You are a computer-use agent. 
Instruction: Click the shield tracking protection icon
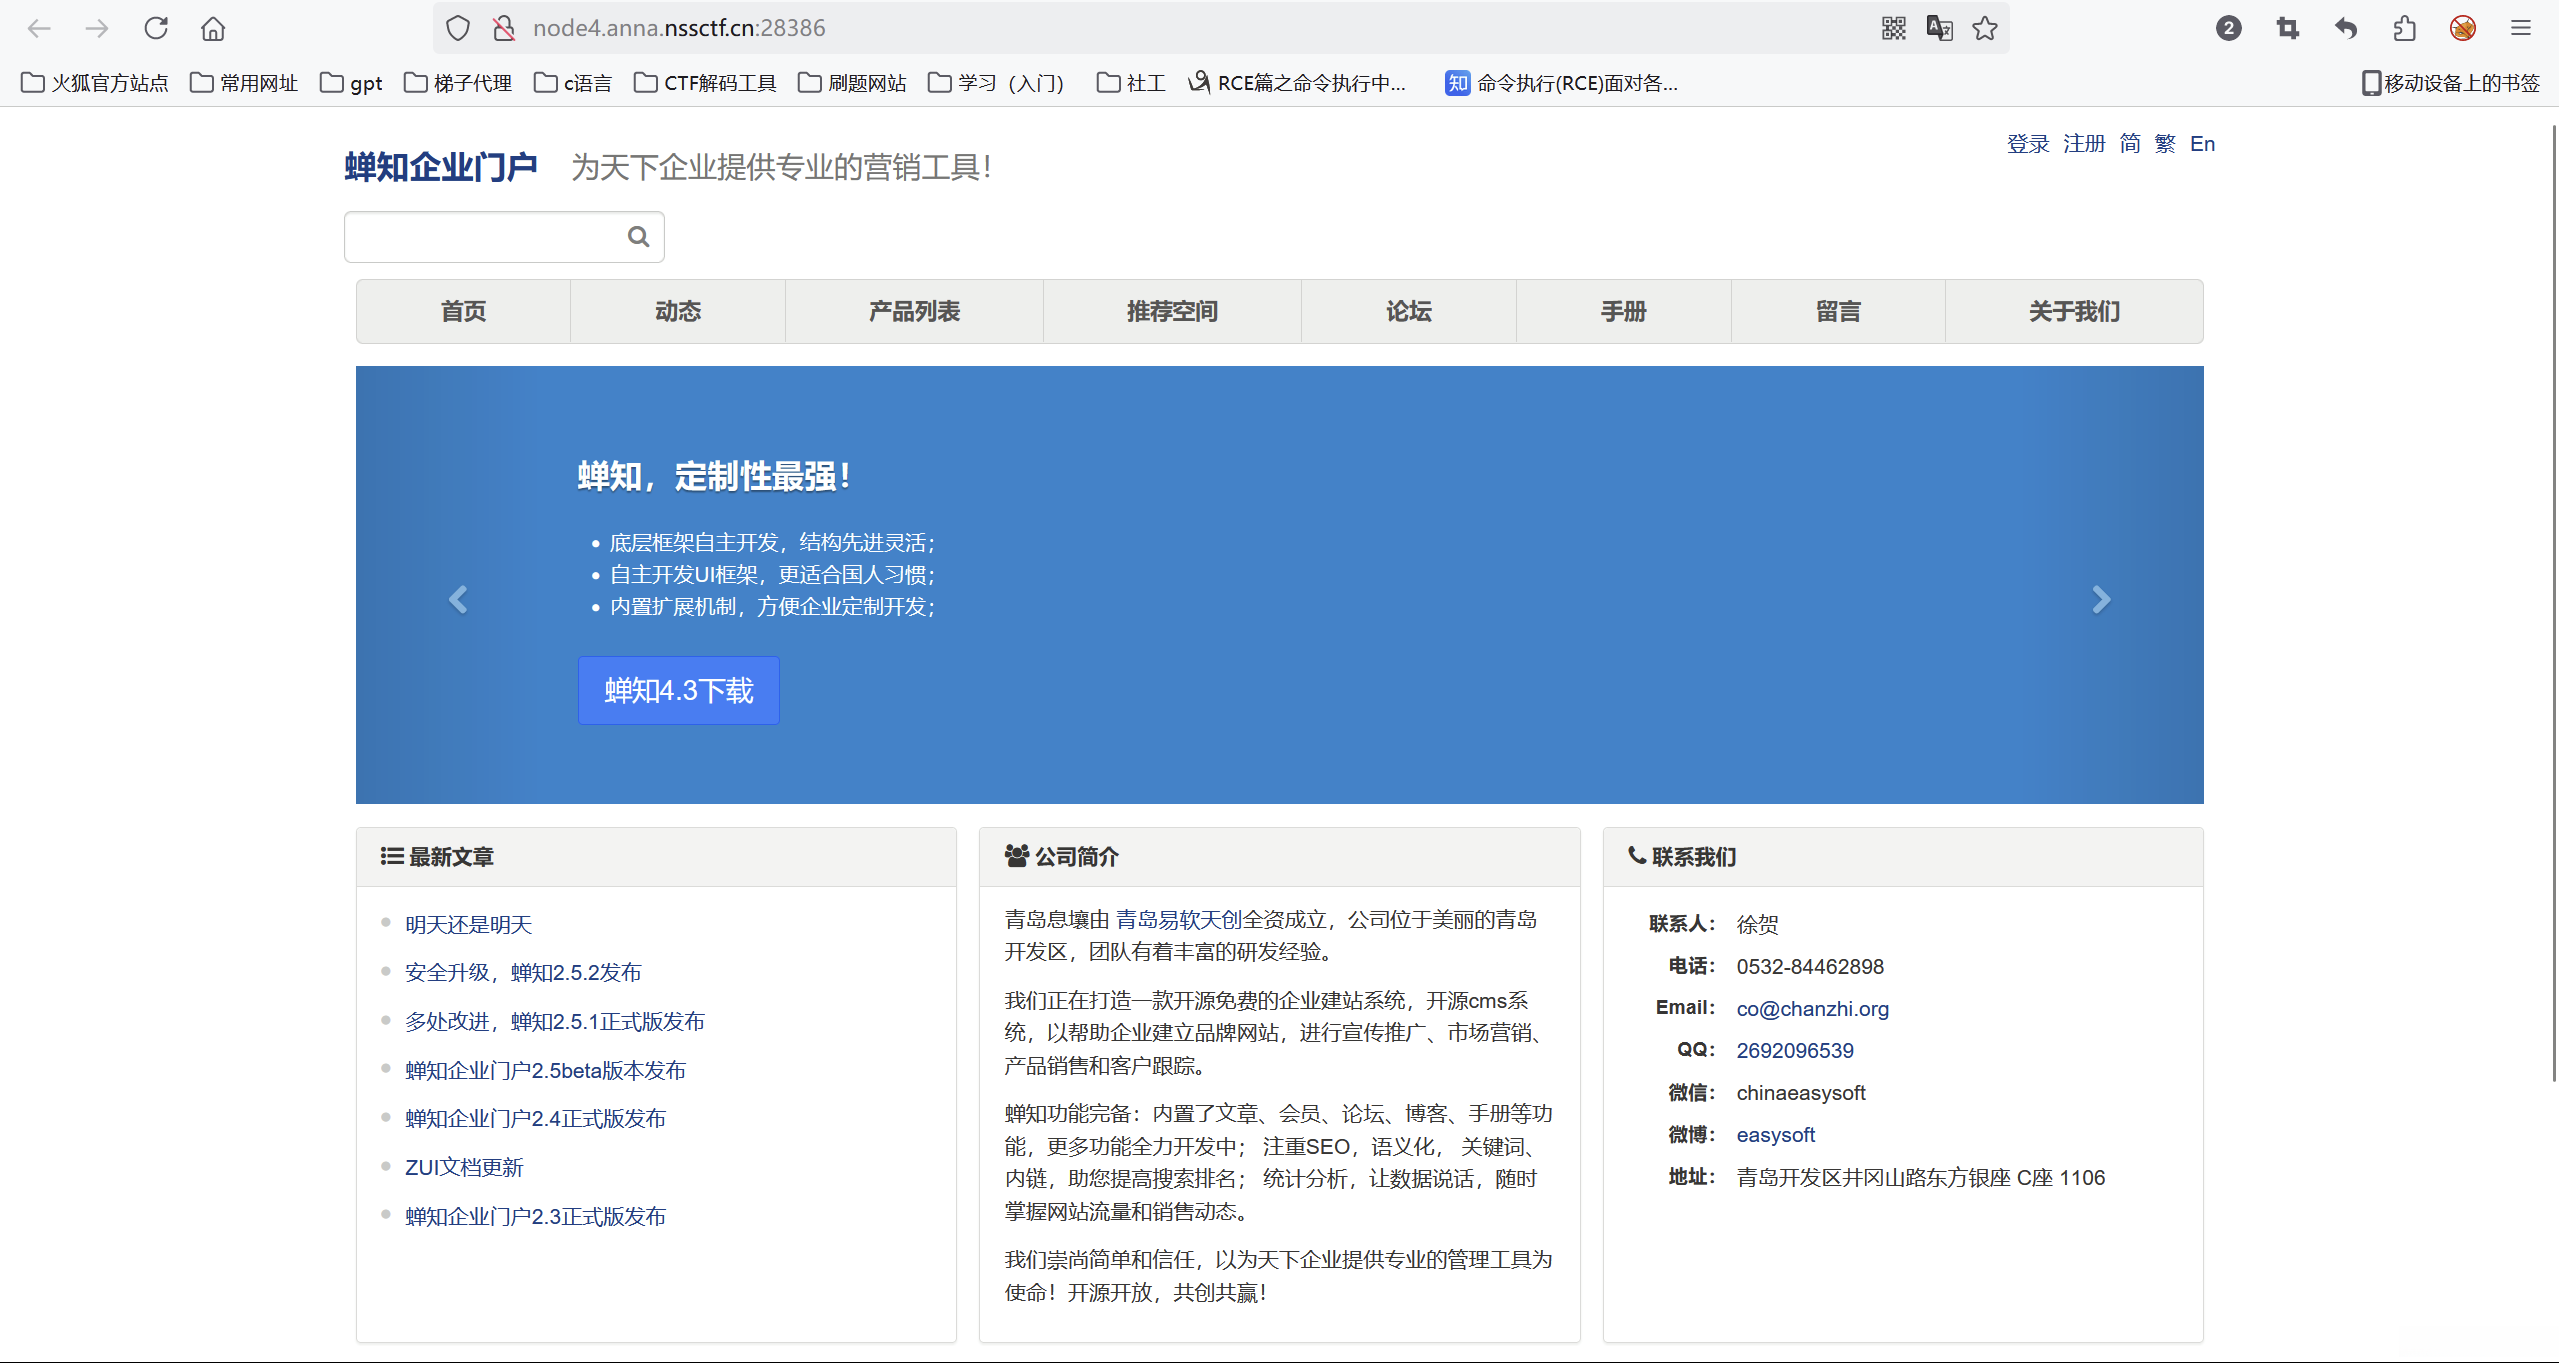pyautogui.click(x=458, y=28)
